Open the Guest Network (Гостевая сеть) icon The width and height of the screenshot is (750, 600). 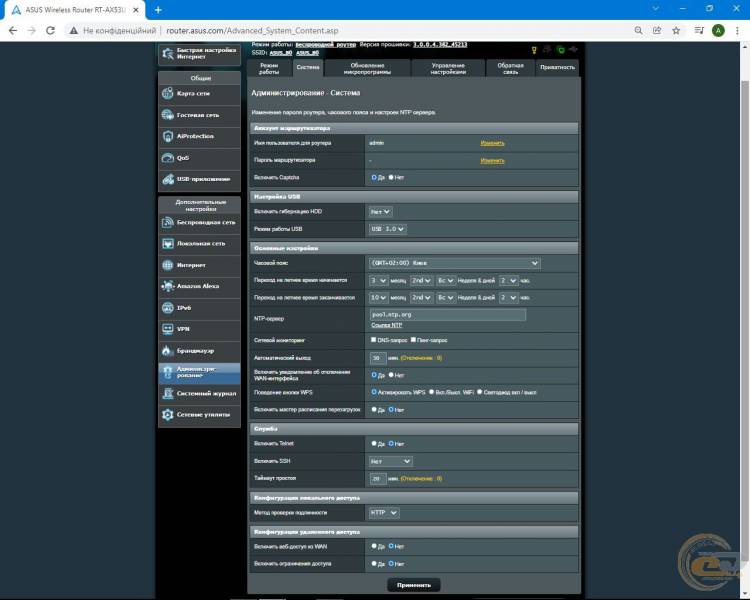pyautogui.click(x=167, y=115)
